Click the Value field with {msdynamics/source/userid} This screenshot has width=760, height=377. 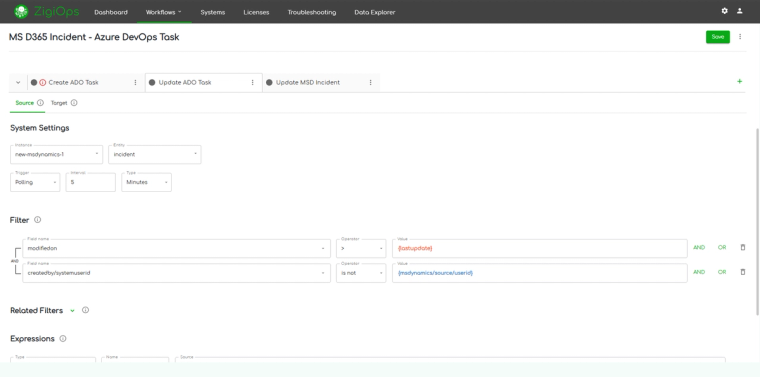tap(539, 273)
